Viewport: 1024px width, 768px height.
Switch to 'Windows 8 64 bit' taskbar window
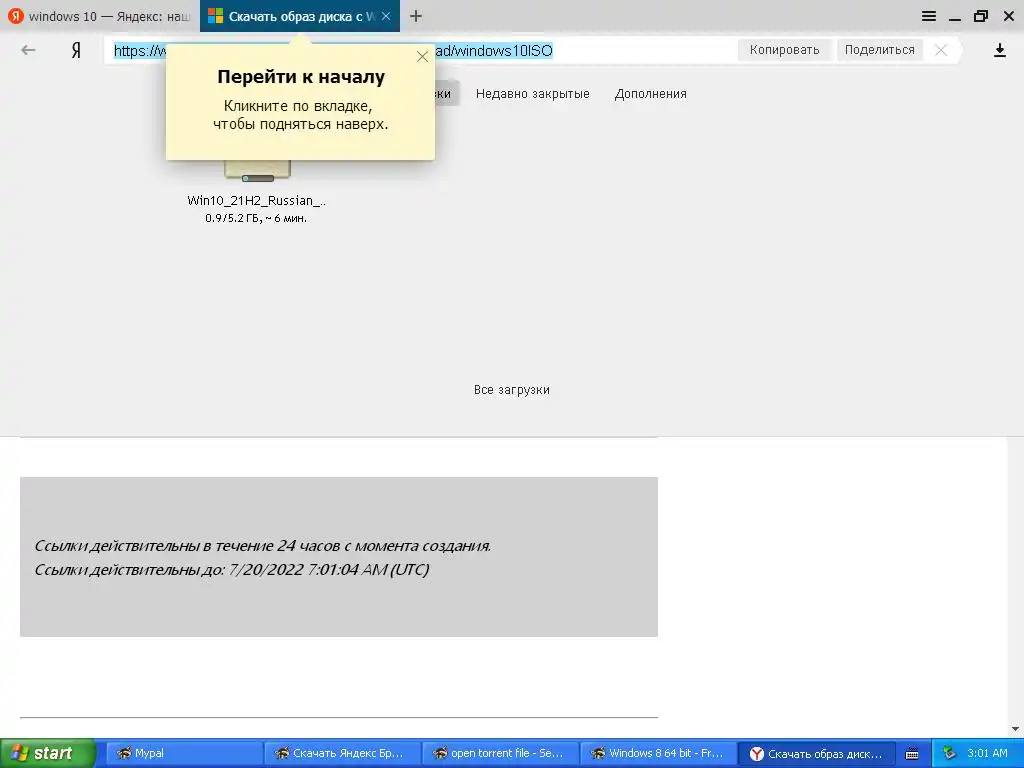click(x=658, y=754)
